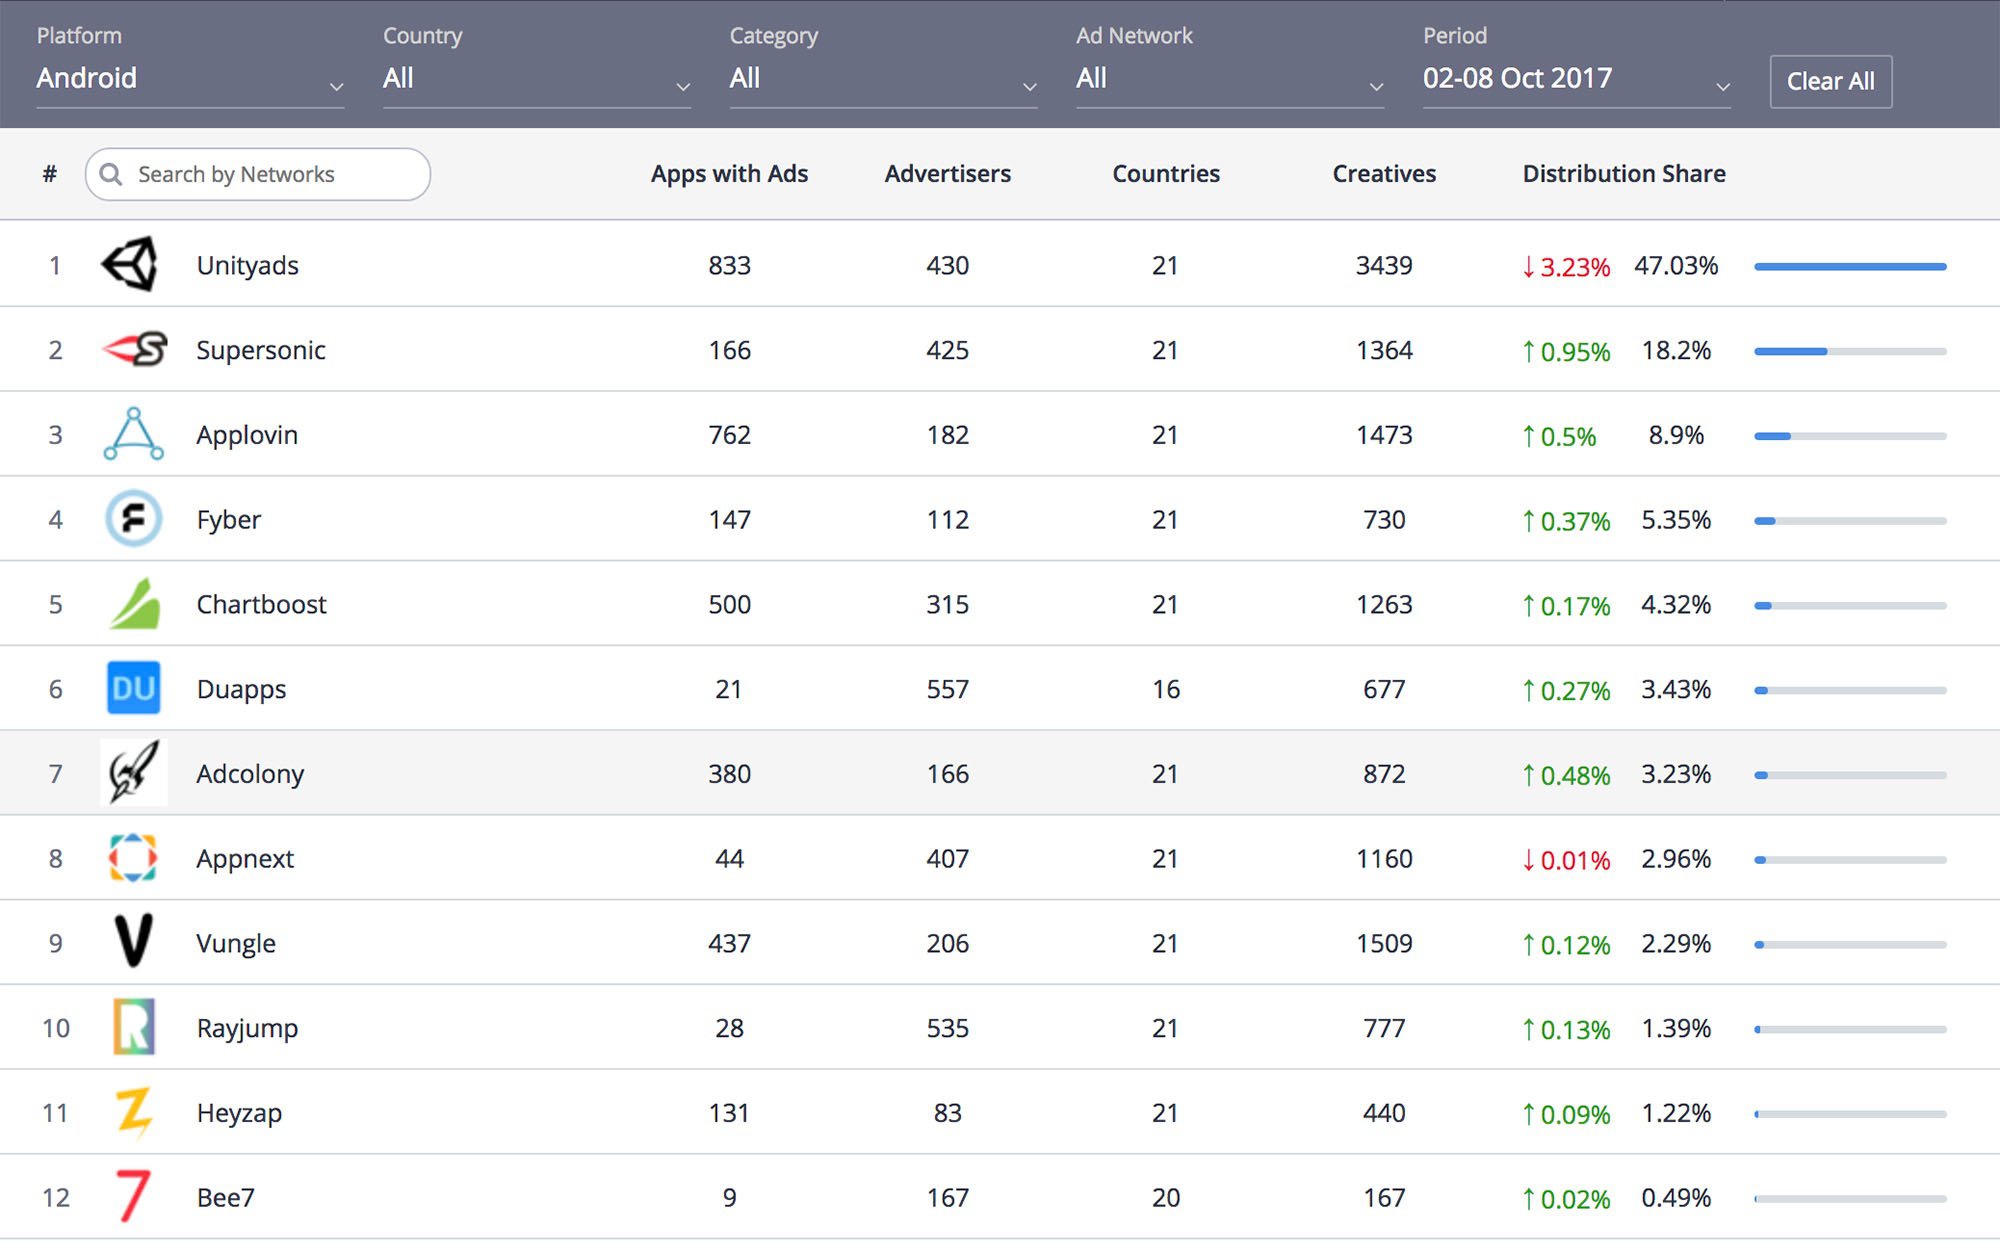Click the Vungle V logo
Screen dimensions: 2000x1254
[x=134, y=941]
